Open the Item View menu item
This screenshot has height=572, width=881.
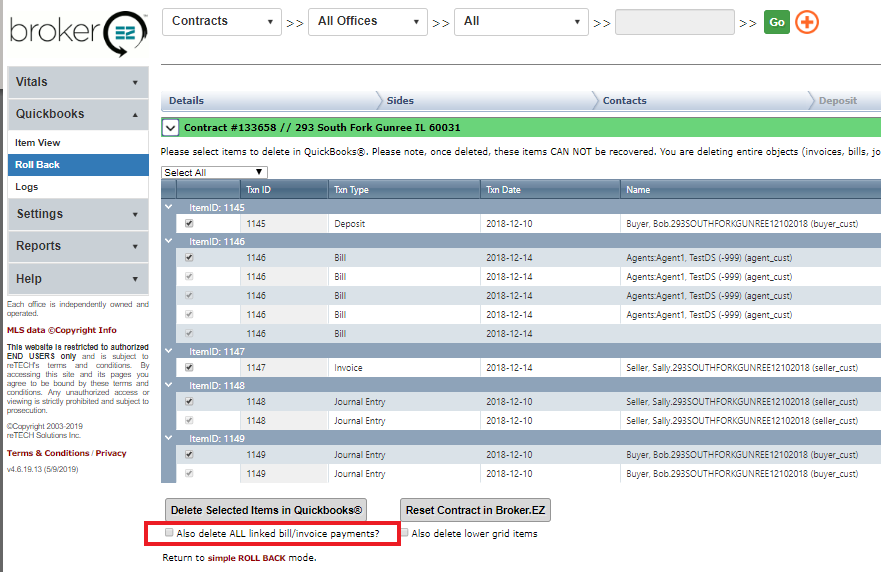(38, 143)
